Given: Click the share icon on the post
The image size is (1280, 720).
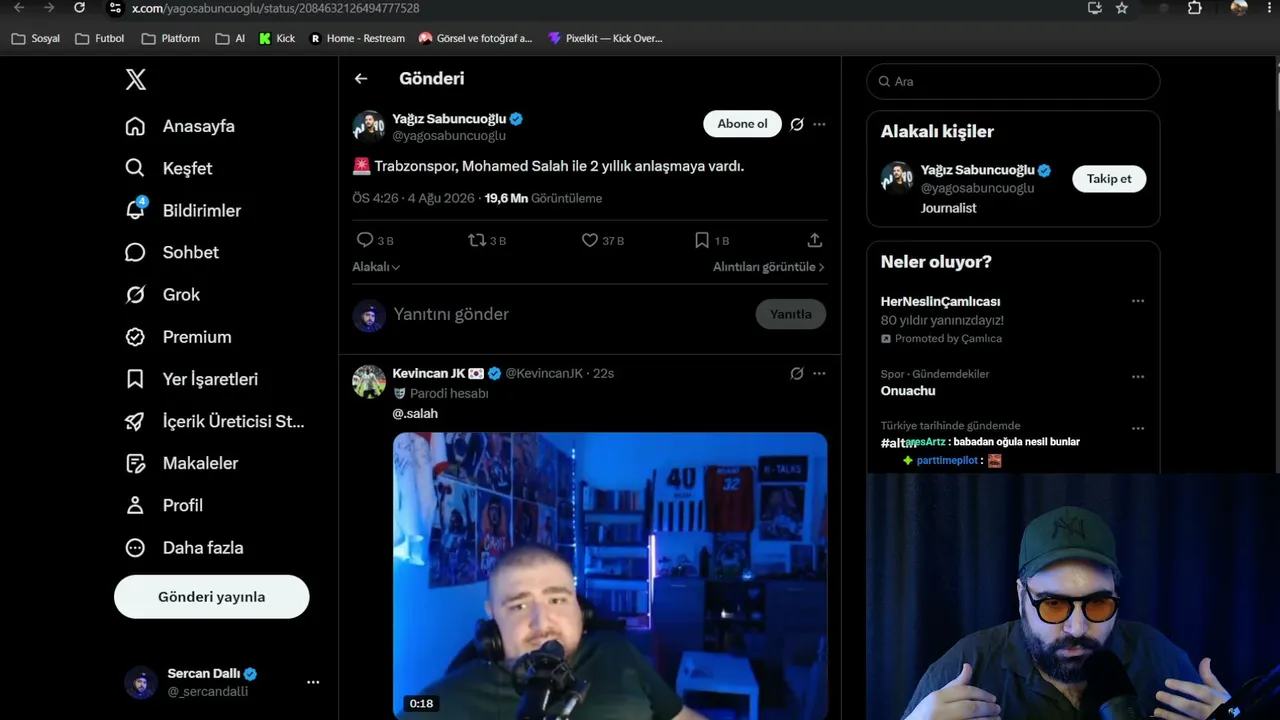Looking at the screenshot, I should (x=815, y=240).
